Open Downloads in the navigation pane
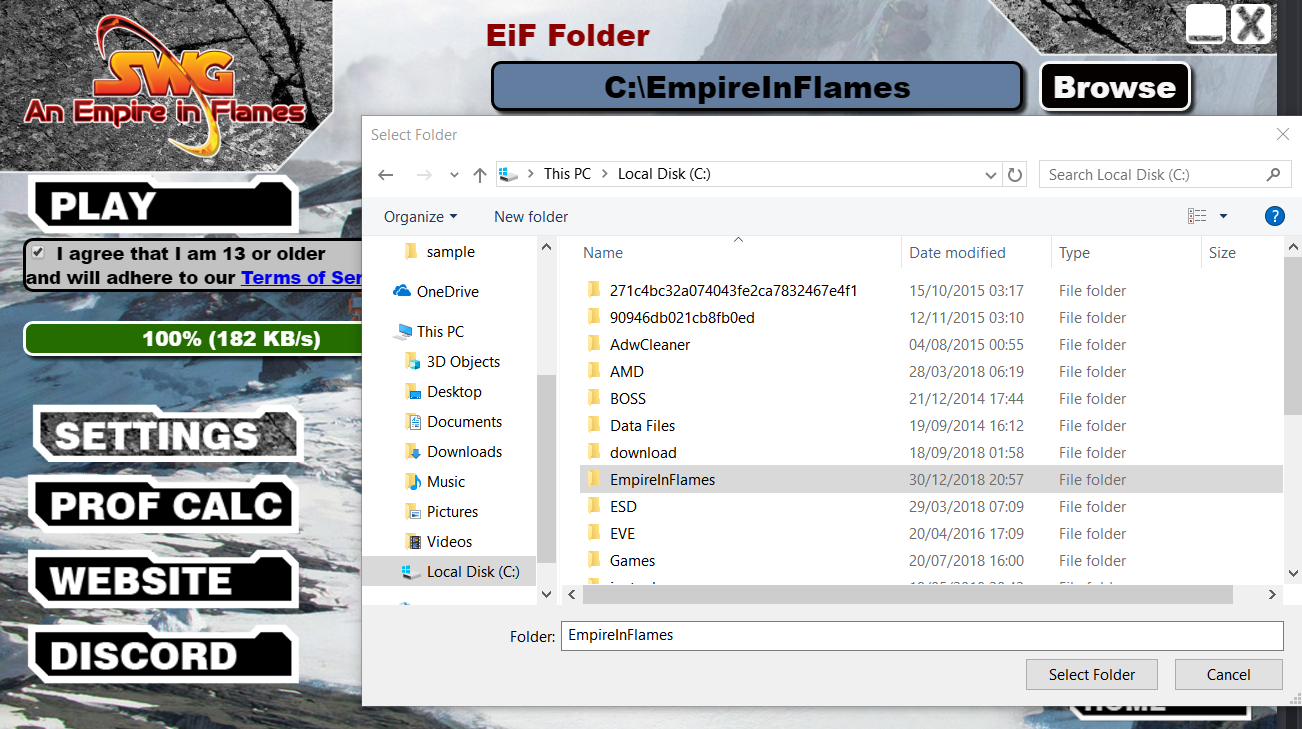Screen dimensions: 1302x729 coord(453,452)
